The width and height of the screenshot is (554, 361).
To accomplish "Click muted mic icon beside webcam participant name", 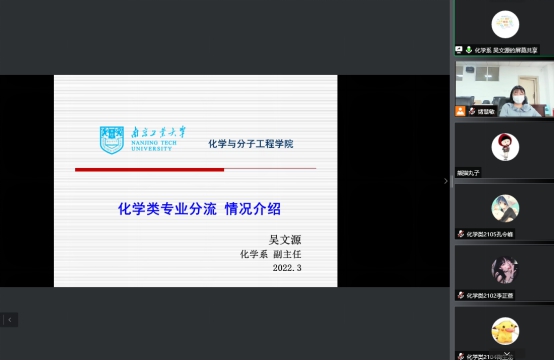I will pyautogui.click(x=472, y=111).
